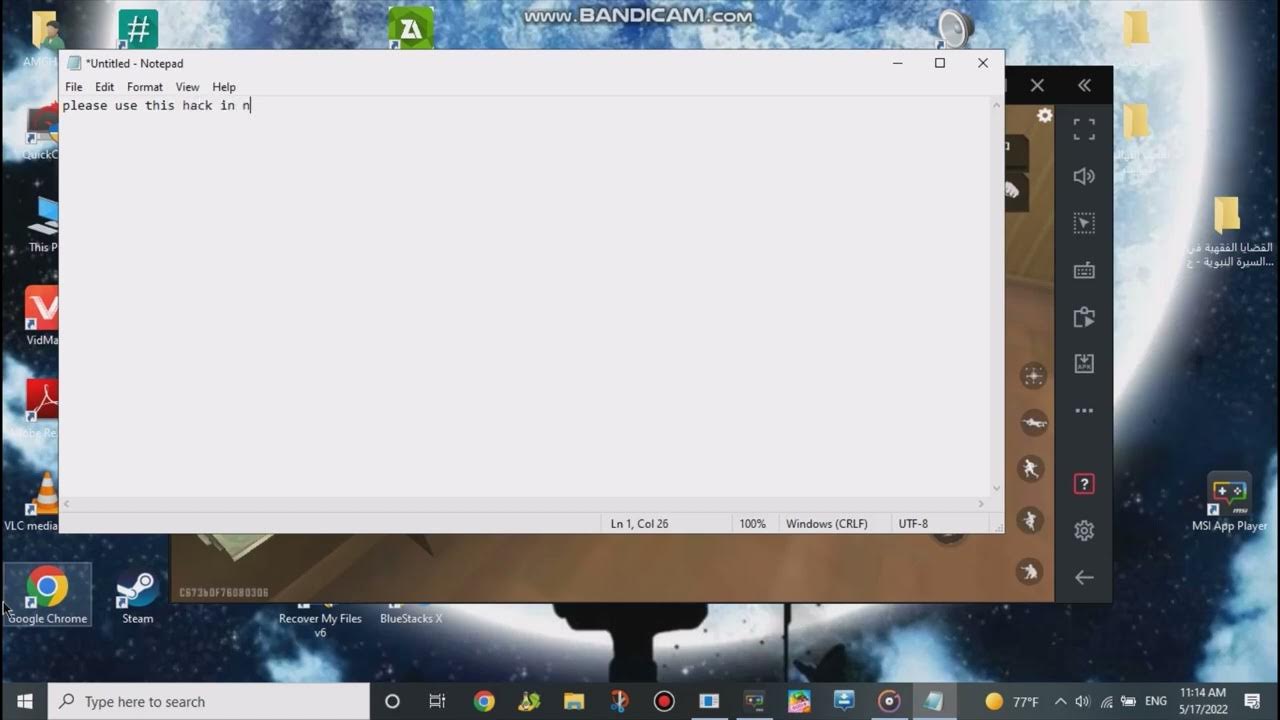The height and width of the screenshot is (720, 1280).
Task: Click the back arrow in emulator sidebar
Action: [x=1084, y=577]
